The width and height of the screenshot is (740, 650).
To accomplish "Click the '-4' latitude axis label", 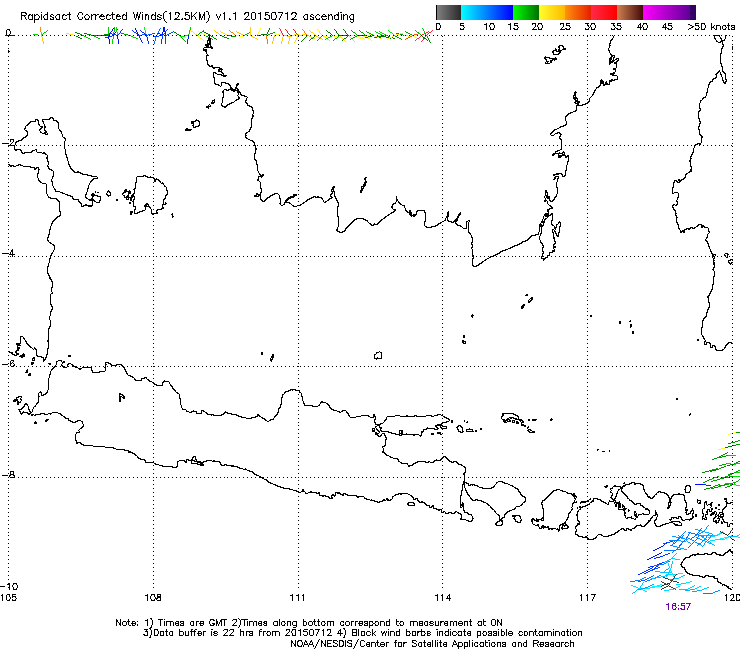I will click(8, 253).
